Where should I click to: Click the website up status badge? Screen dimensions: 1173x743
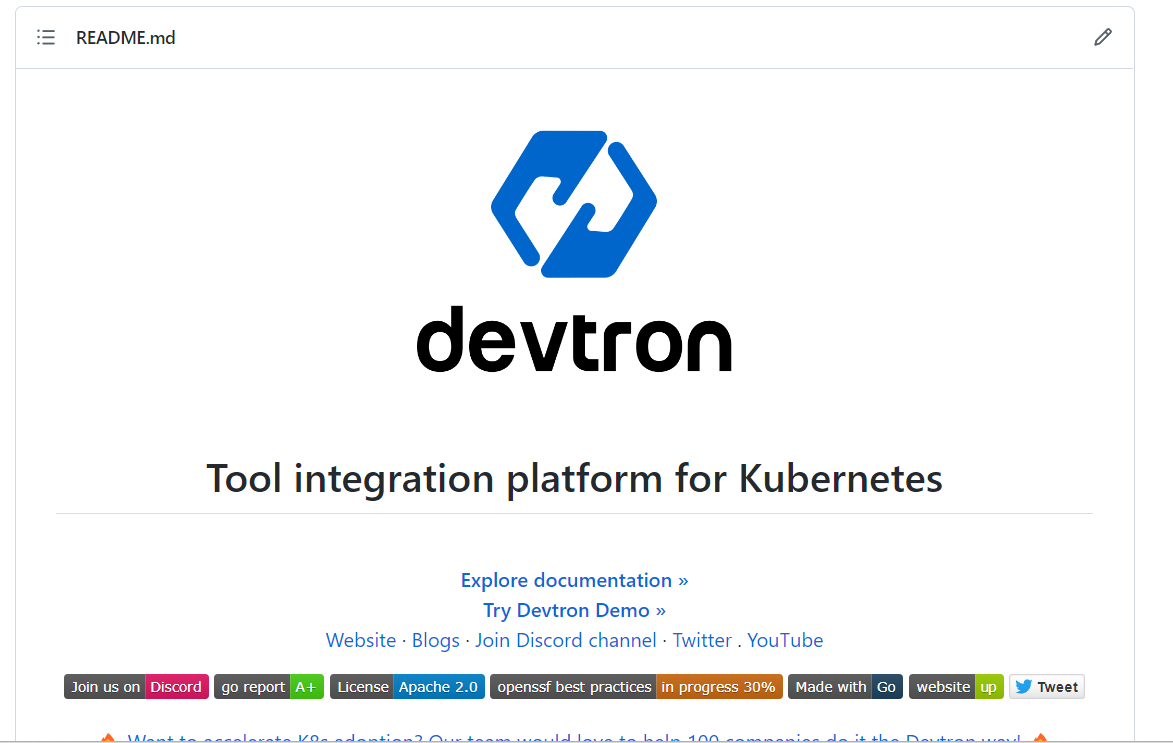point(956,687)
